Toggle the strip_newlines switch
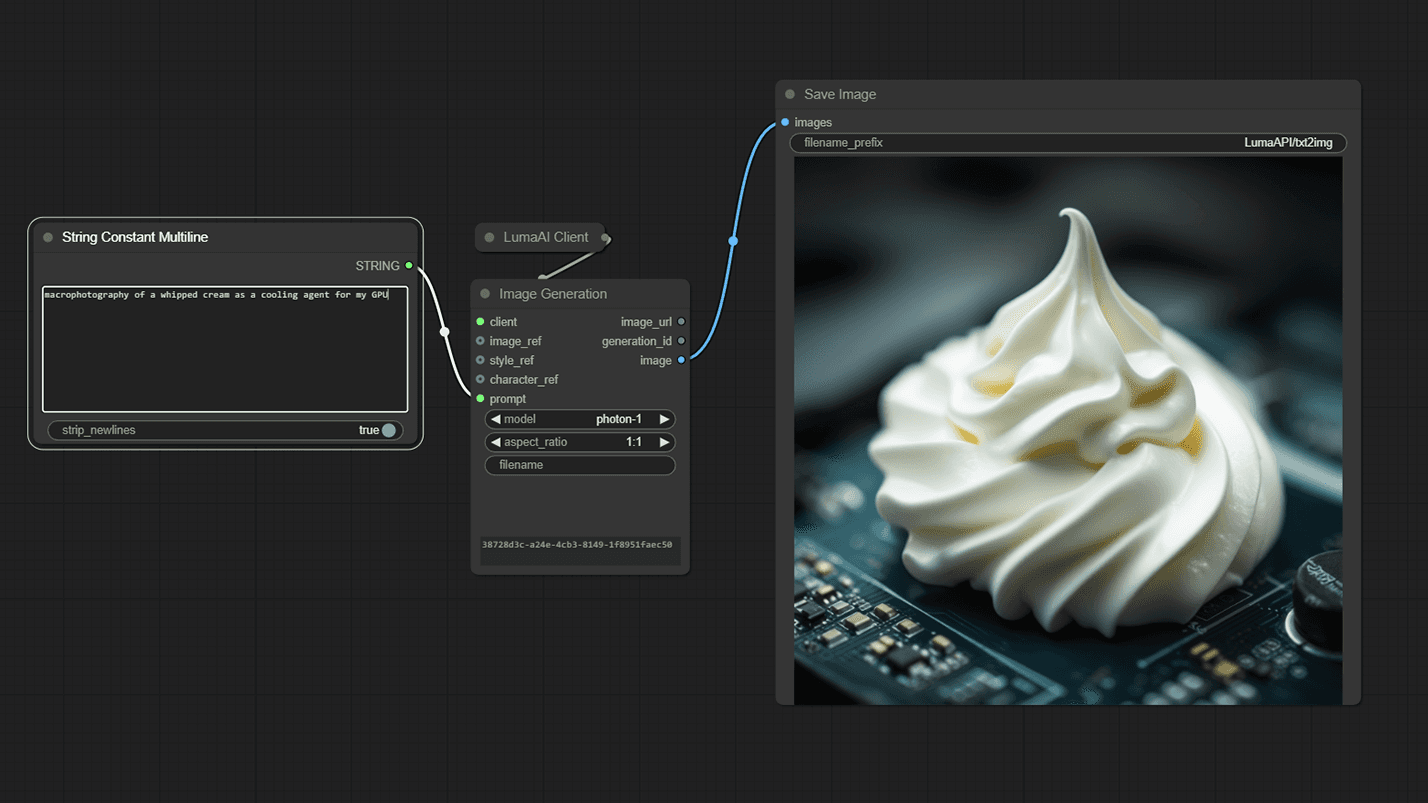This screenshot has width=1428, height=803. click(x=388, y=430)
